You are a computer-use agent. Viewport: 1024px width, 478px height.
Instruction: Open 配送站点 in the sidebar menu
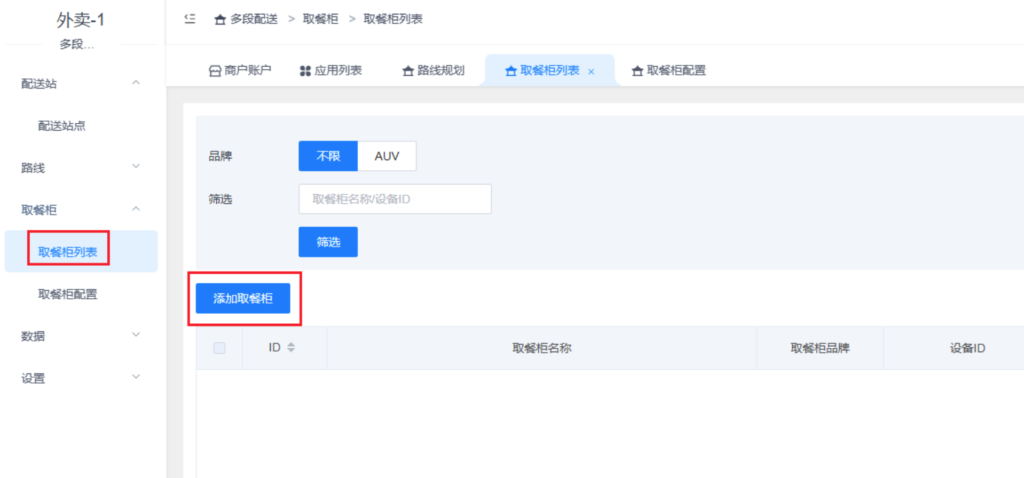pyautogui.click(x=68, y=125)
